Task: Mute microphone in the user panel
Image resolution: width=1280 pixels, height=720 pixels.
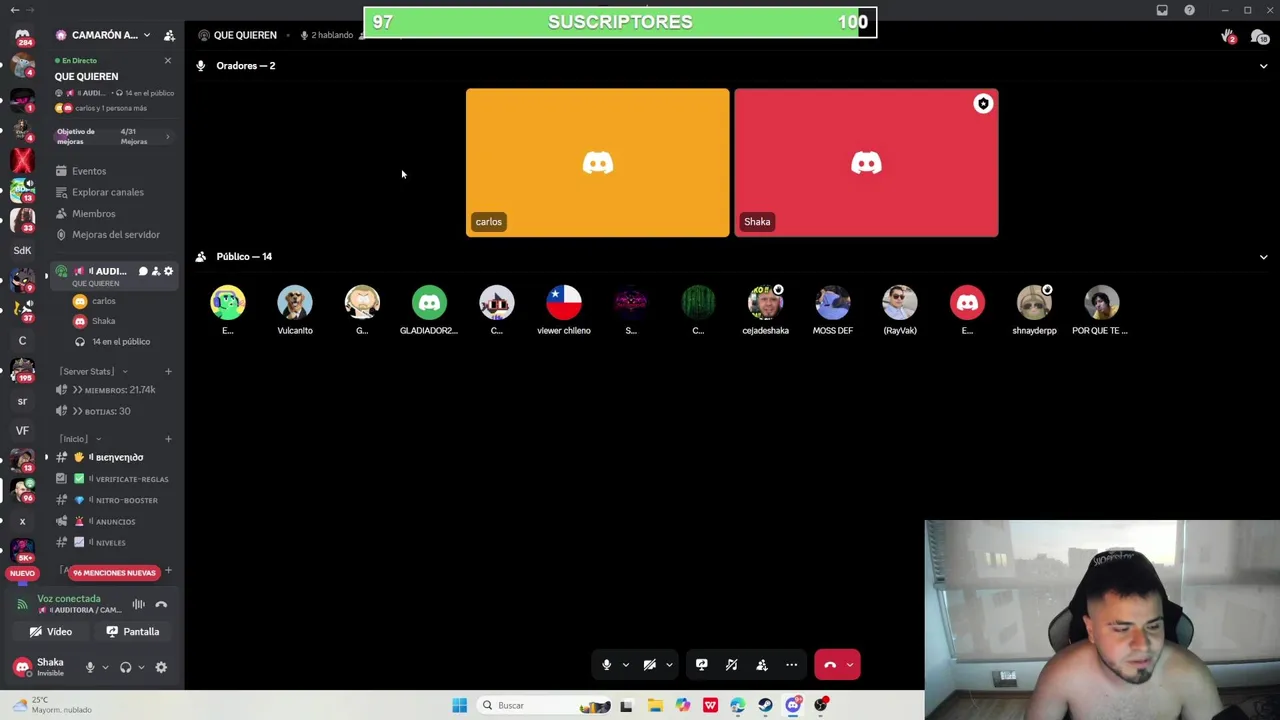Action: 90,667
